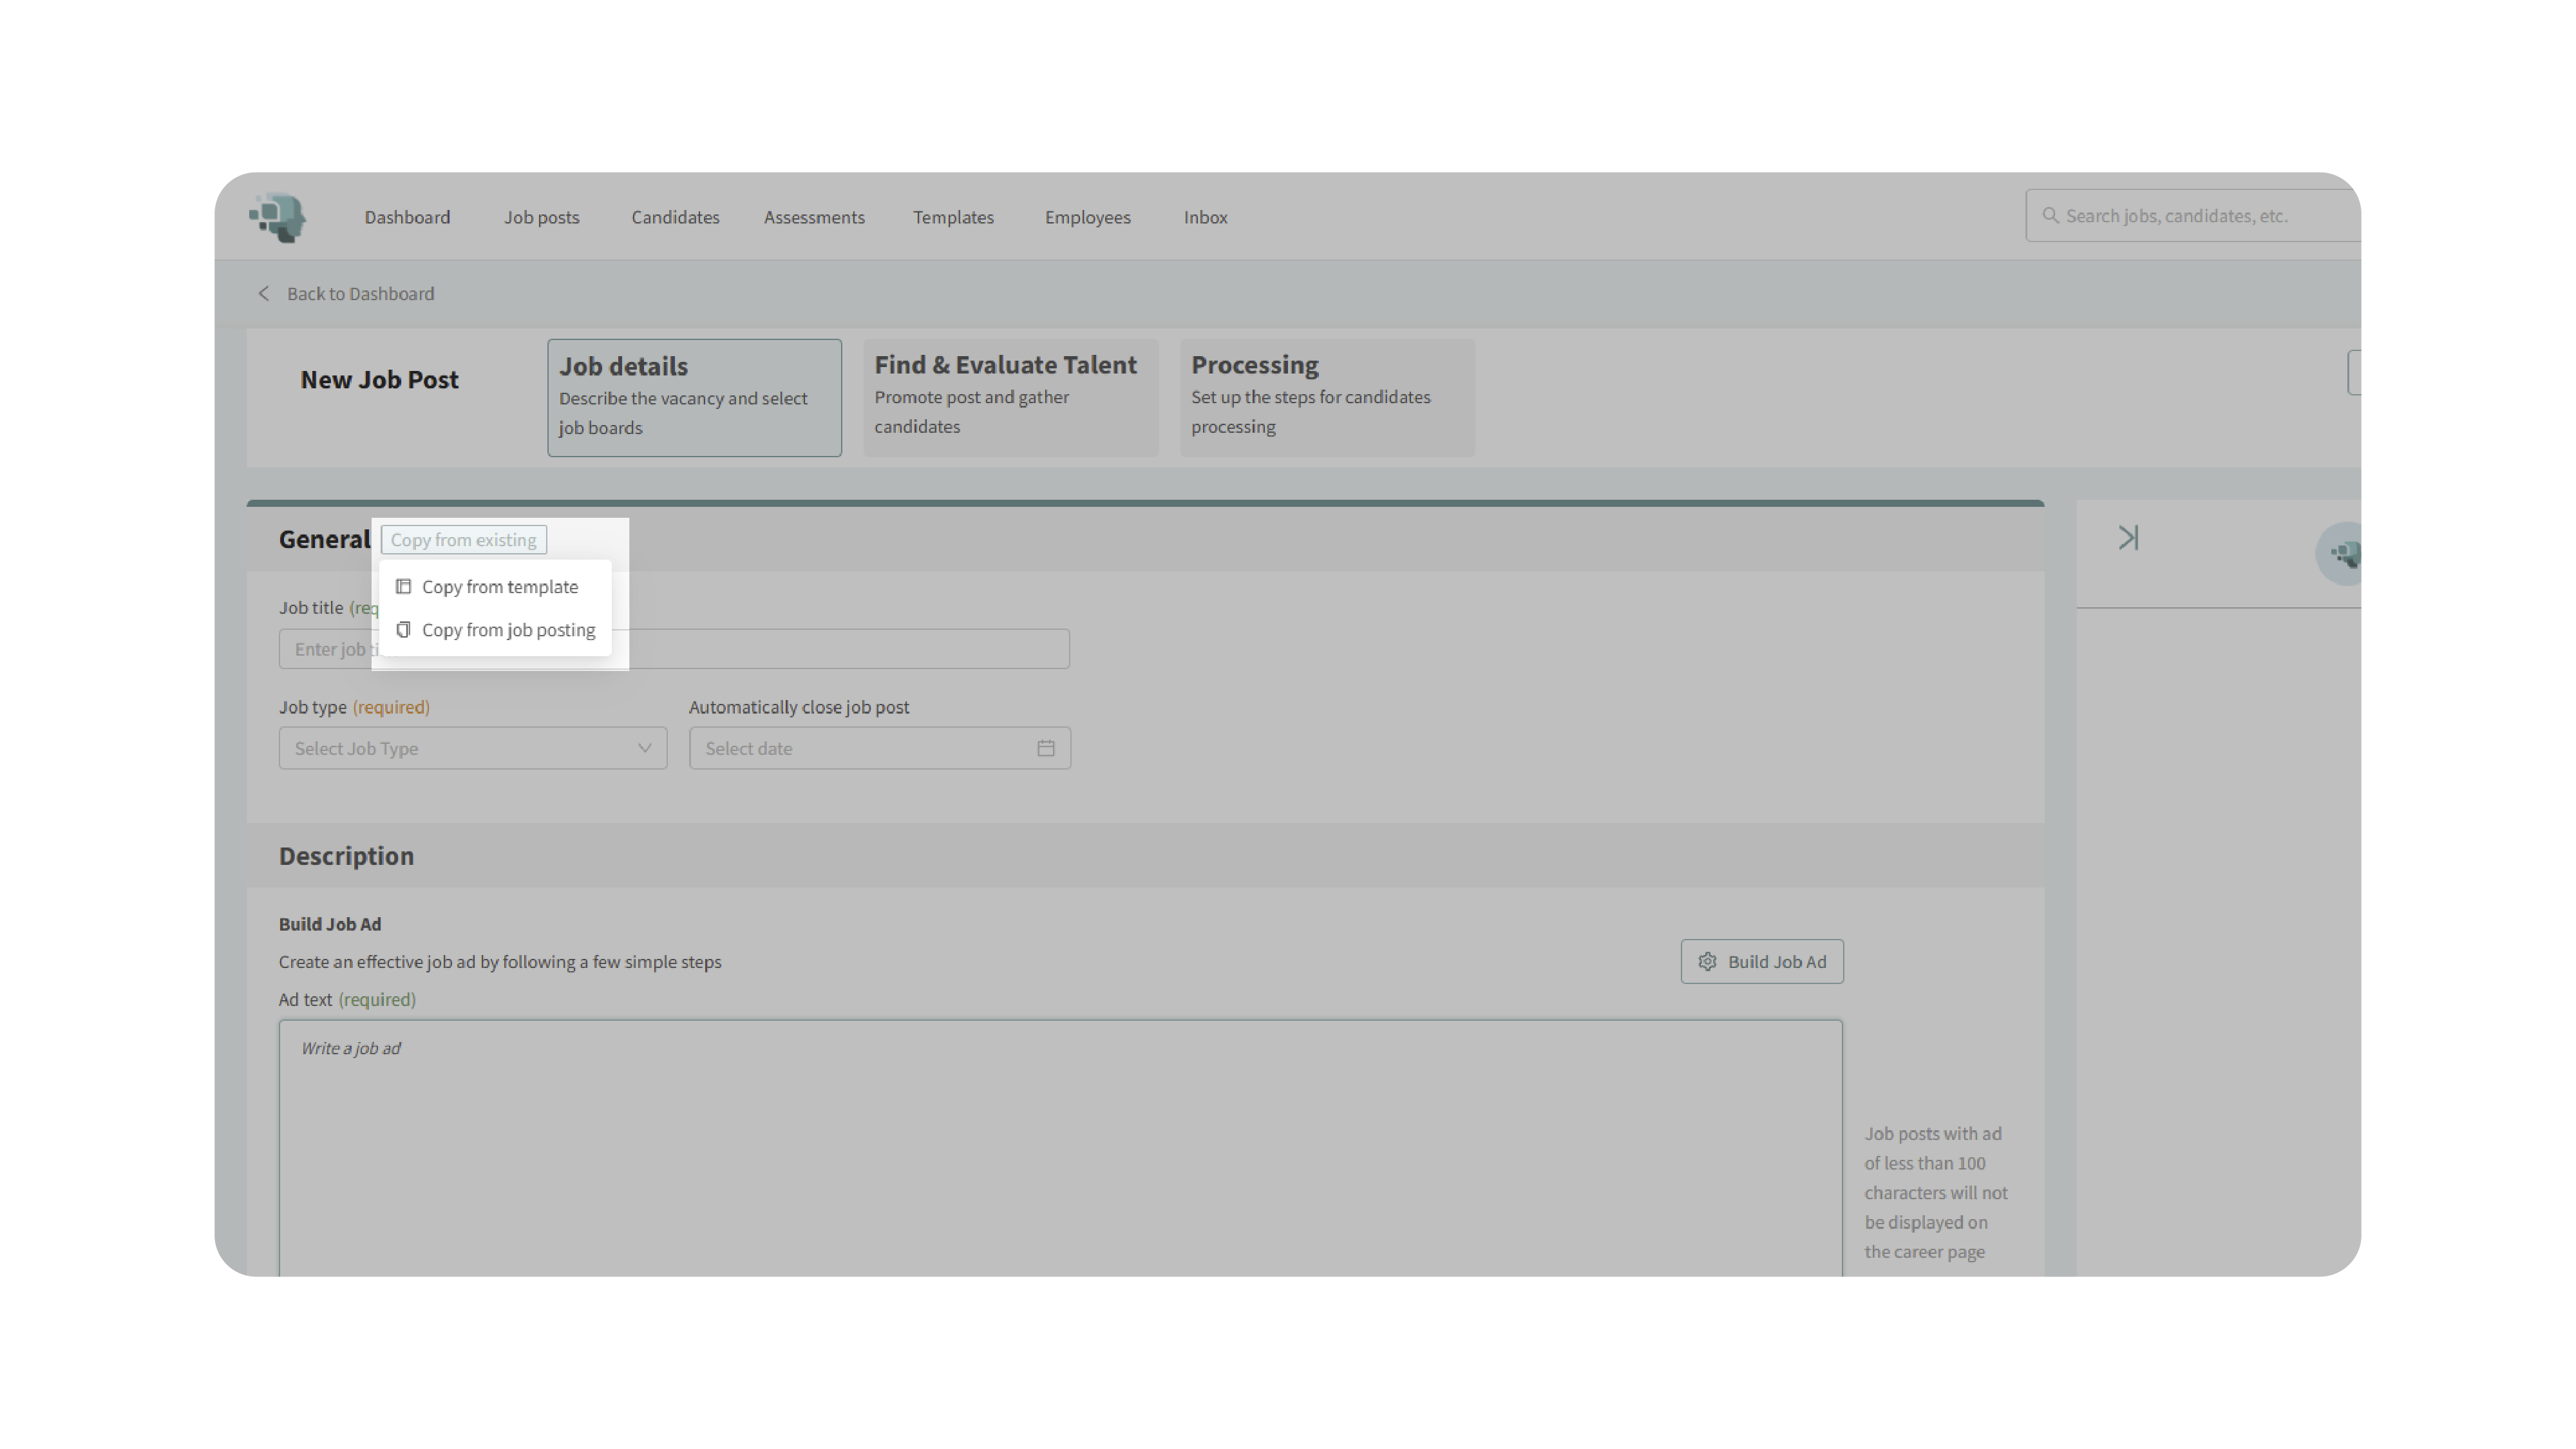2576x1449 pixels.
Task: Open Candidates in the top navigation
Action: 675,217
